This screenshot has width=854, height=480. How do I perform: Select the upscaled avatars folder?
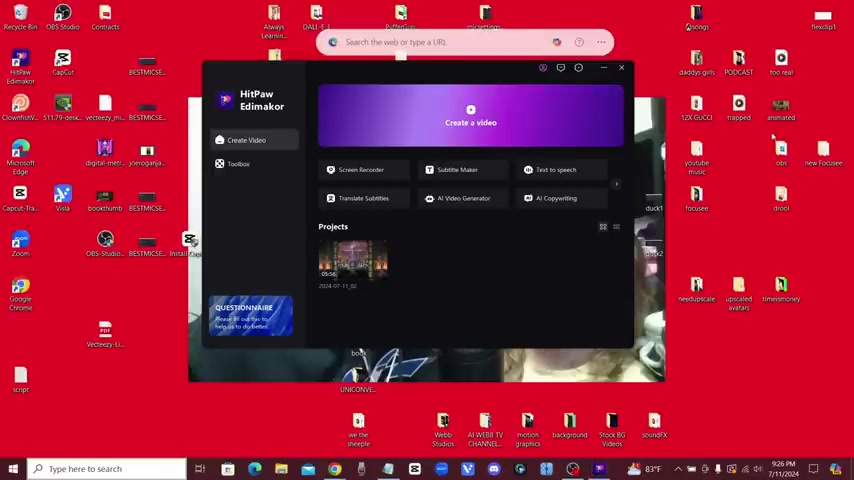coord(739,293)
